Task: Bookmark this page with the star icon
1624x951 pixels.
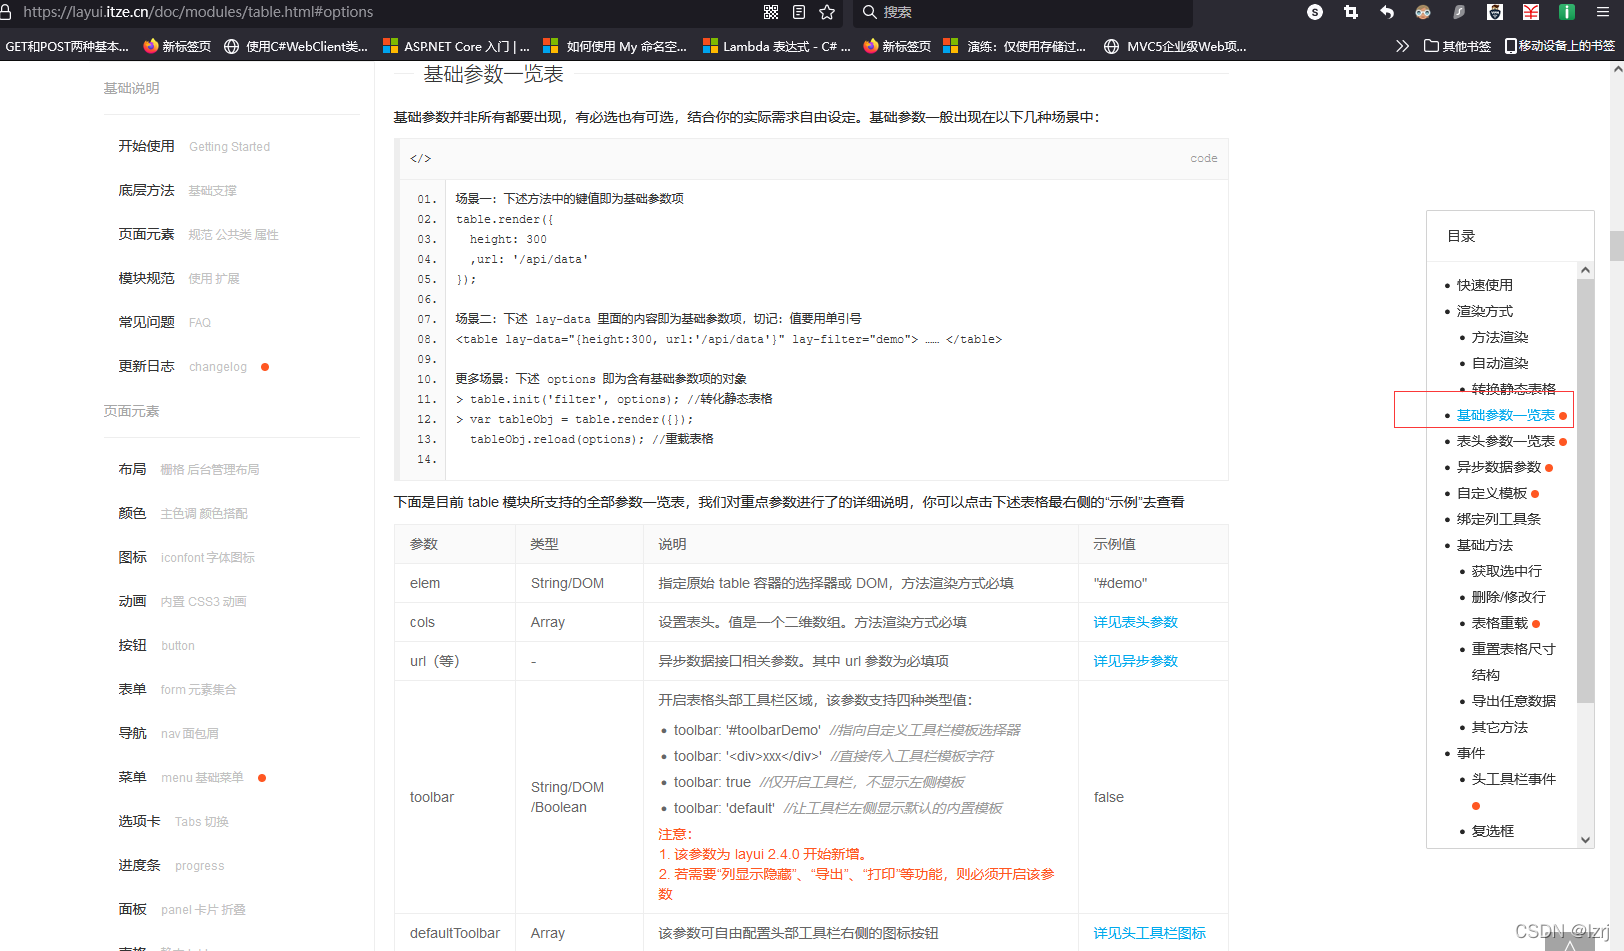Action: [x=827, y=12]
